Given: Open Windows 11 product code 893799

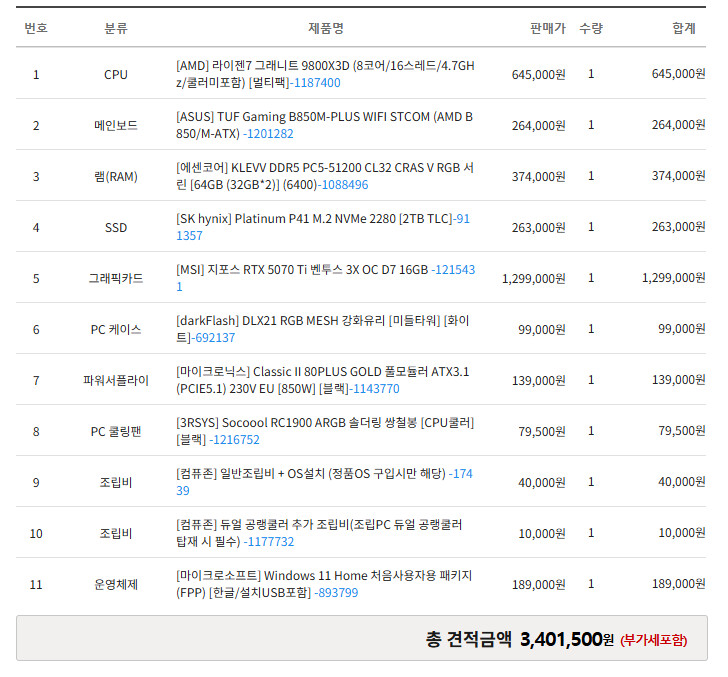Looking at the screenshot, I should pyautogui.click(x=338, y=592).
